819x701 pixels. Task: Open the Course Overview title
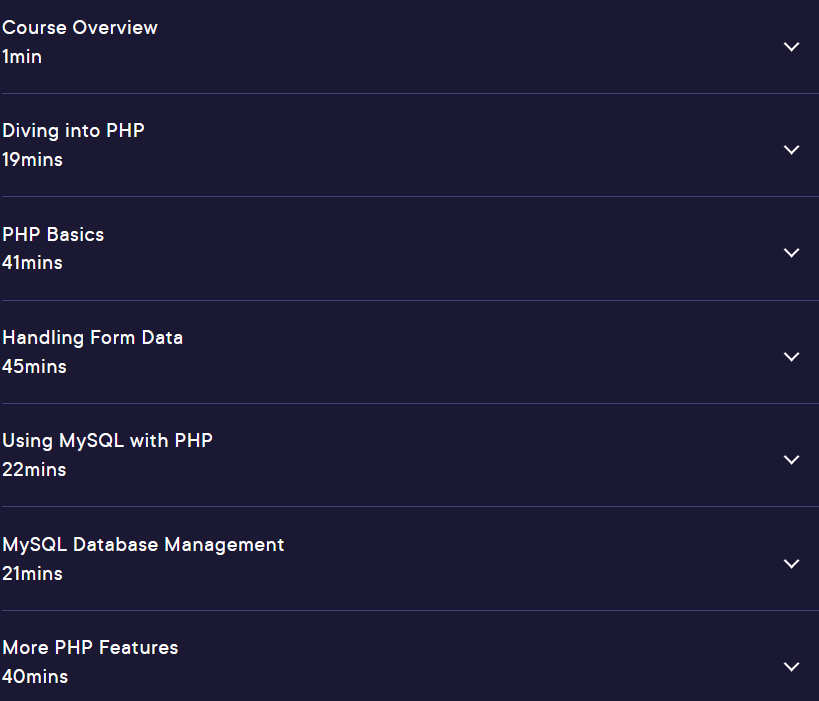click(x=80, y=28)
